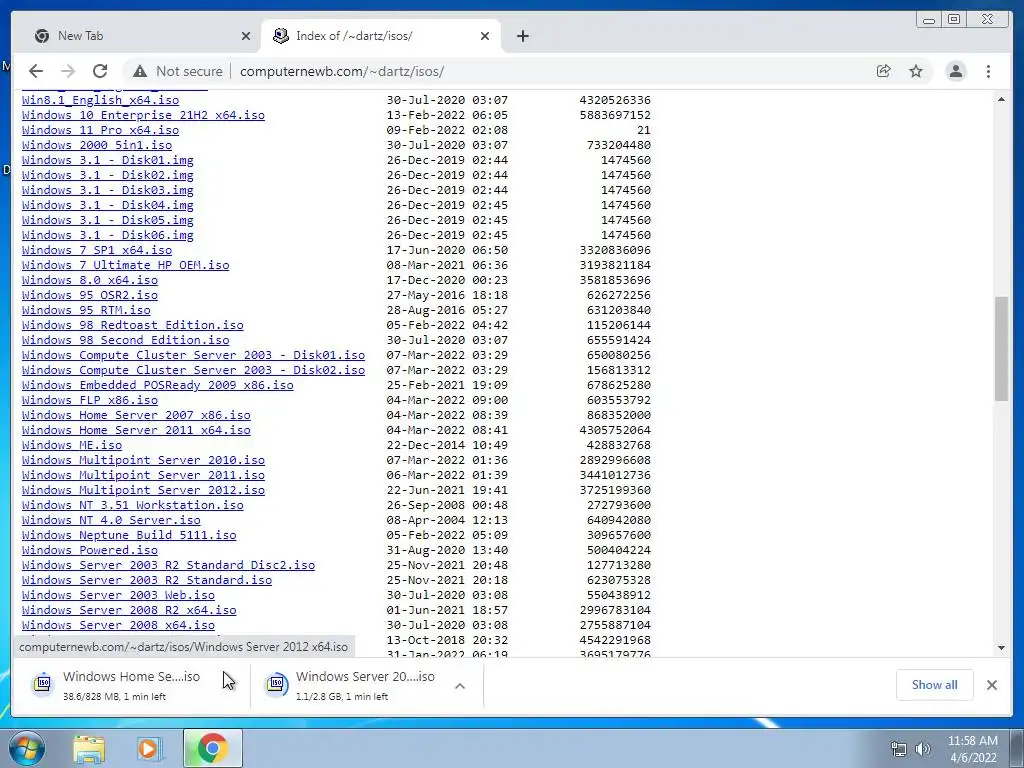
Task: Click the vertical scrollbar thumb
Action: click(x=1001, y=349)
